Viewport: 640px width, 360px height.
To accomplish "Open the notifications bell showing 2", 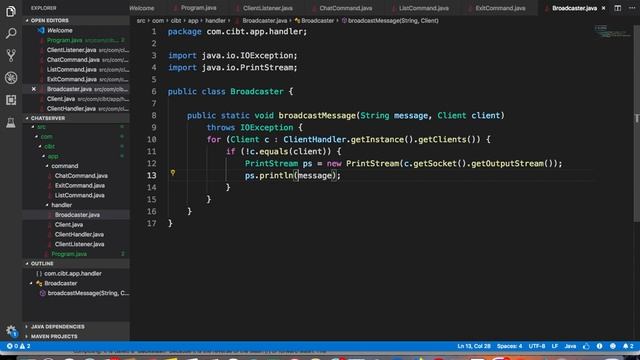I will pos(628,346).
